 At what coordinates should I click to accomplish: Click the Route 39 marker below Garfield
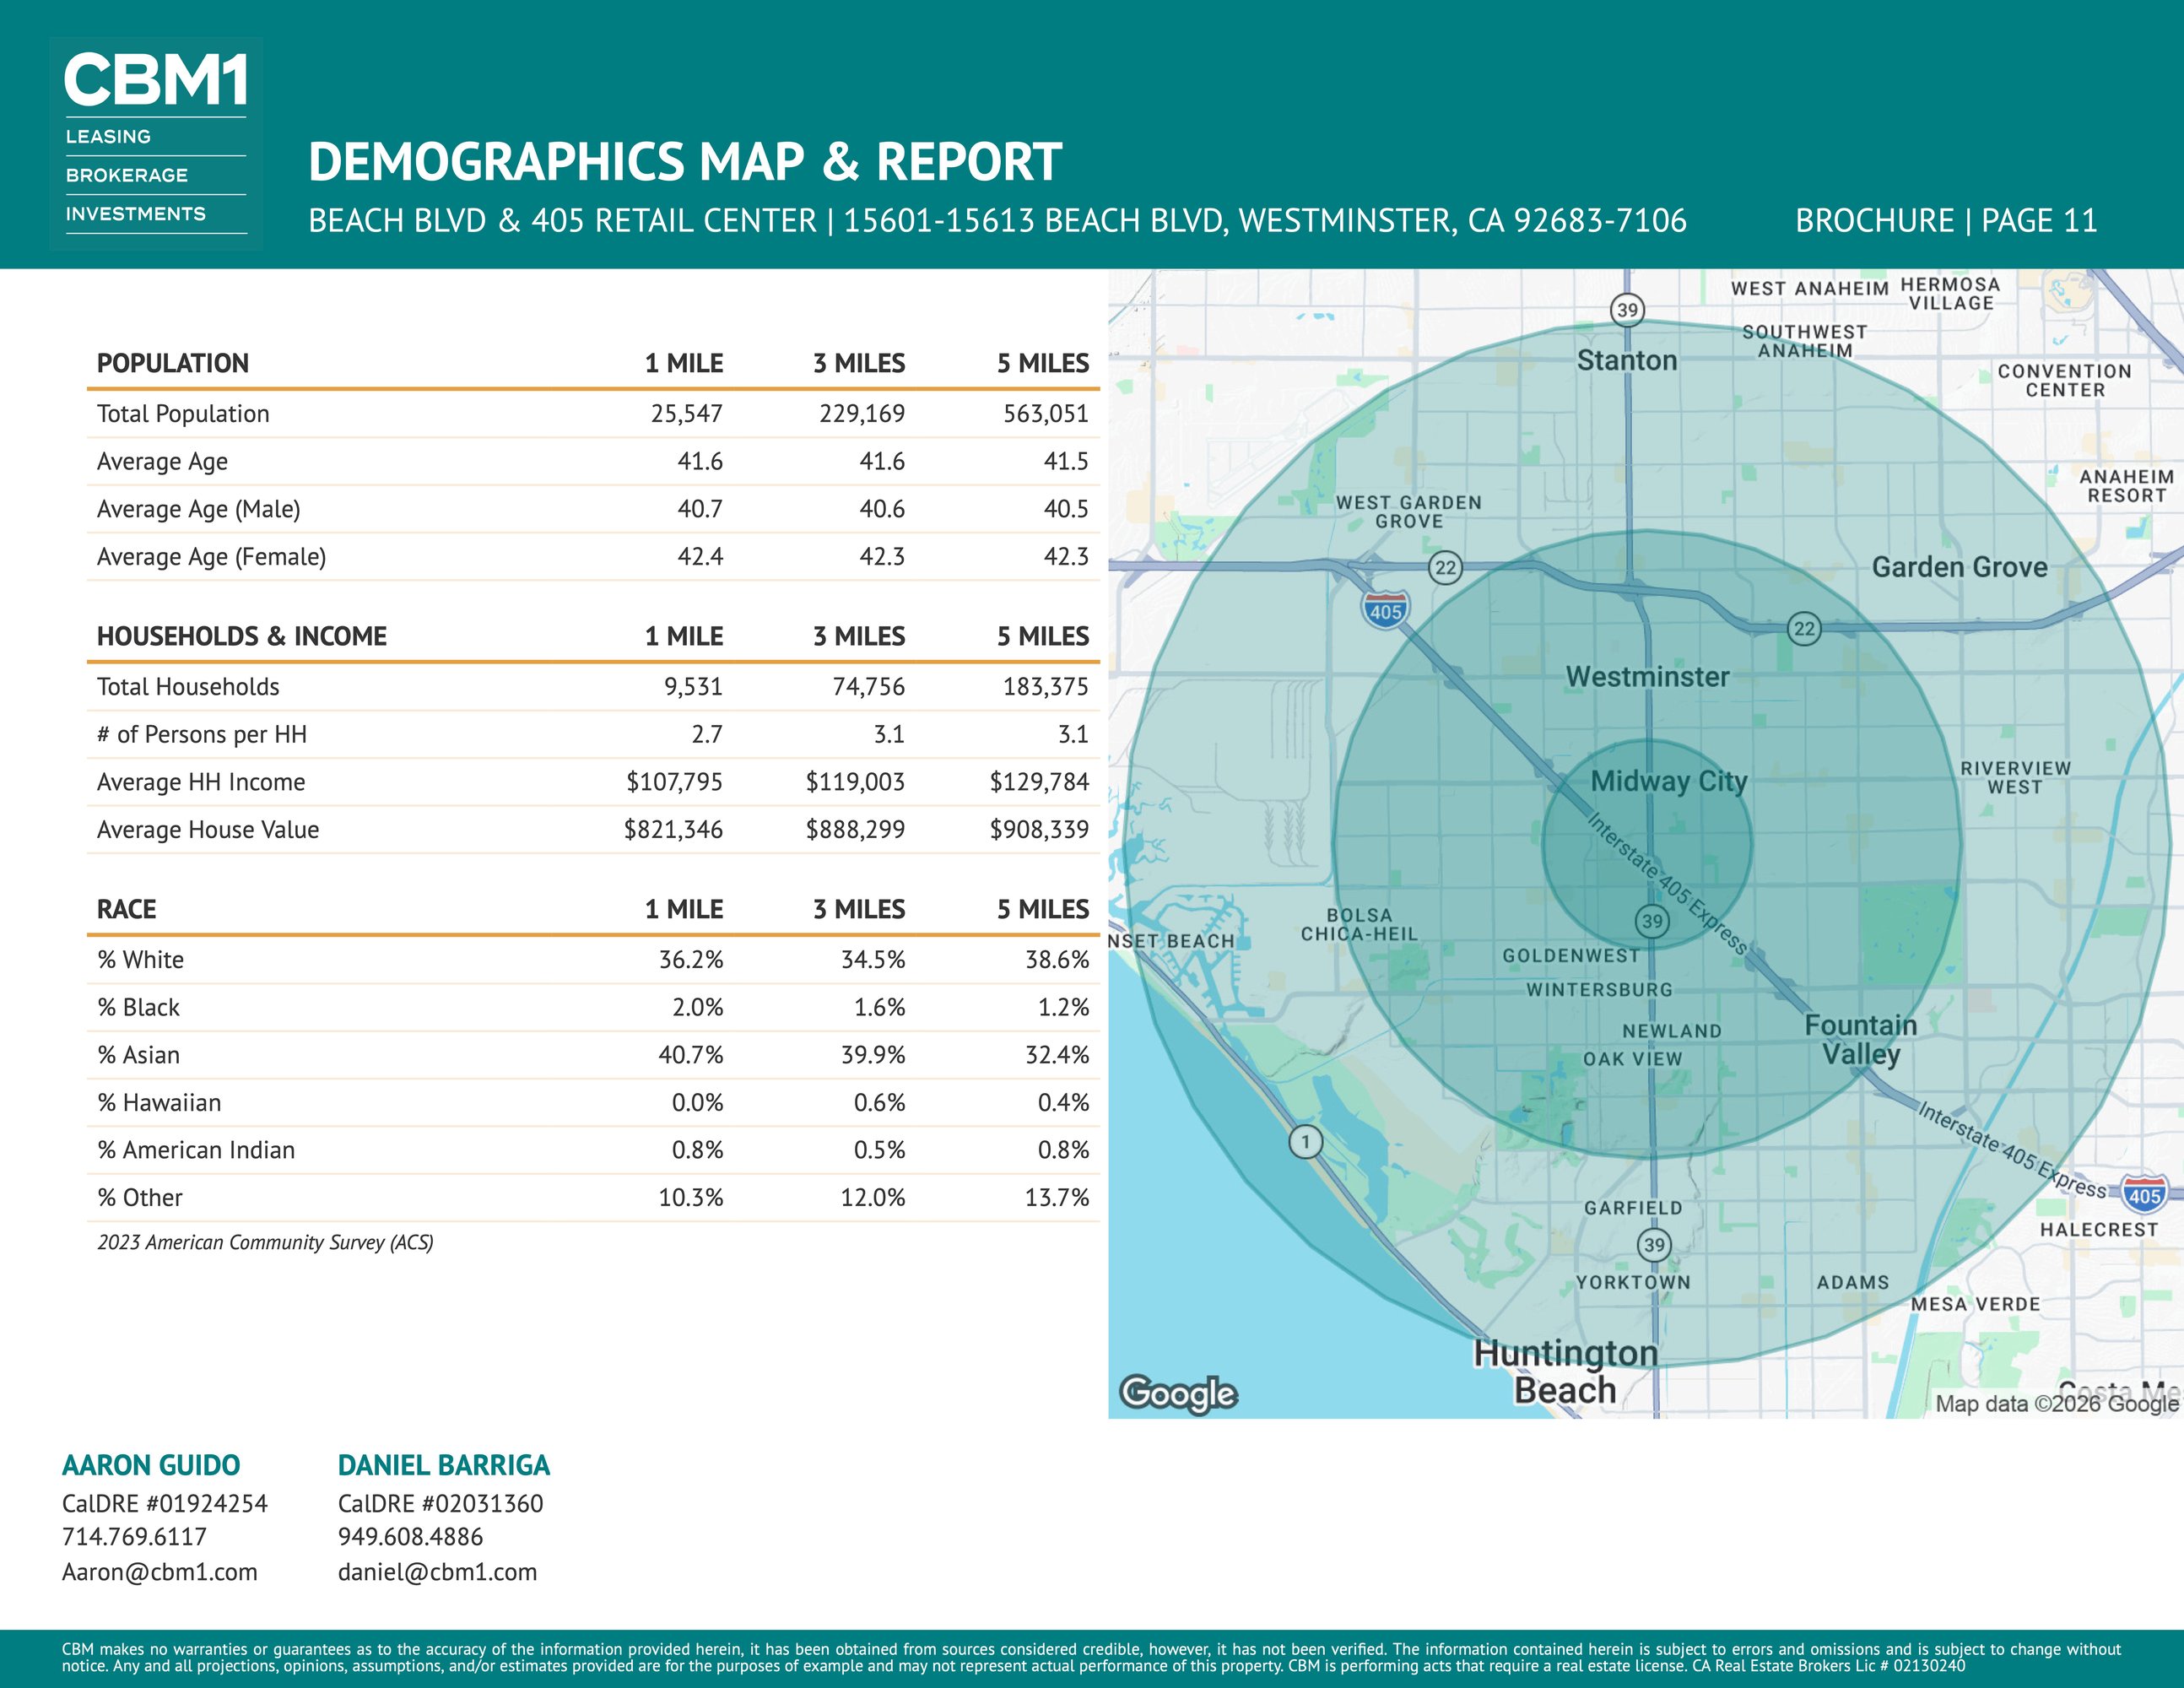click(1654, 1245)
